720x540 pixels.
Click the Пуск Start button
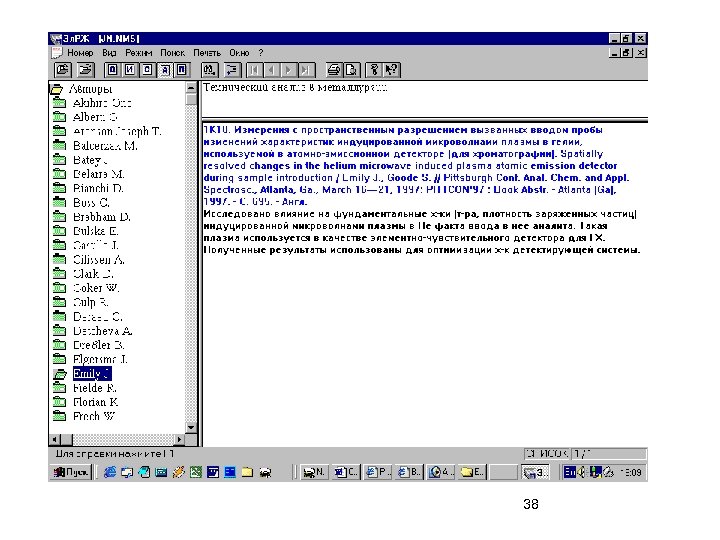[x=71, y=472]
